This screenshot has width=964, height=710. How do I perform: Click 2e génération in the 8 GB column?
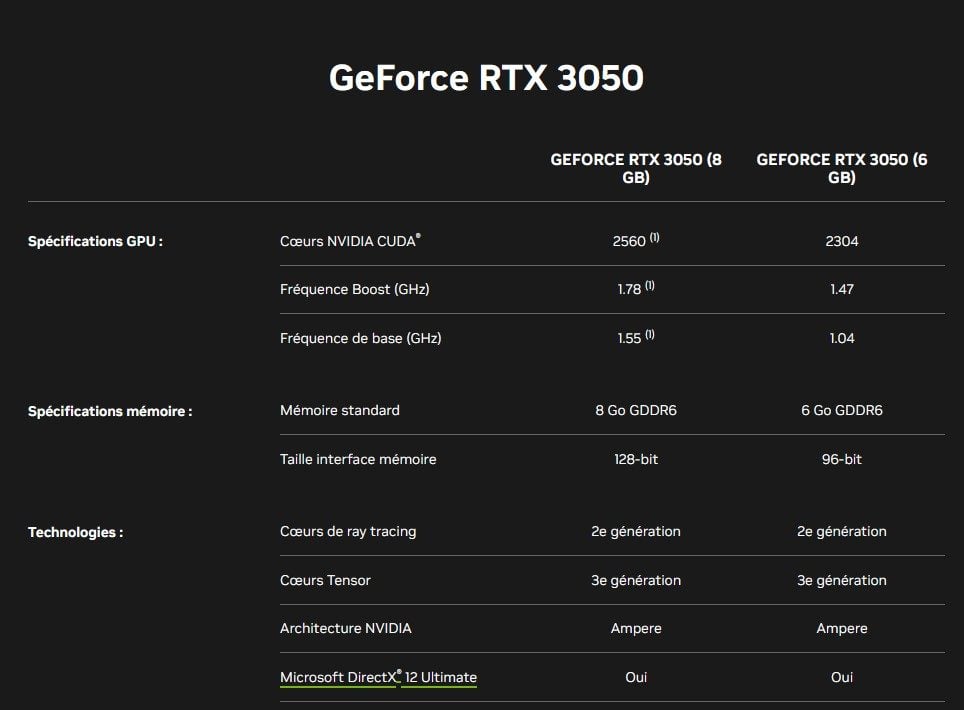tap(636, 531)
